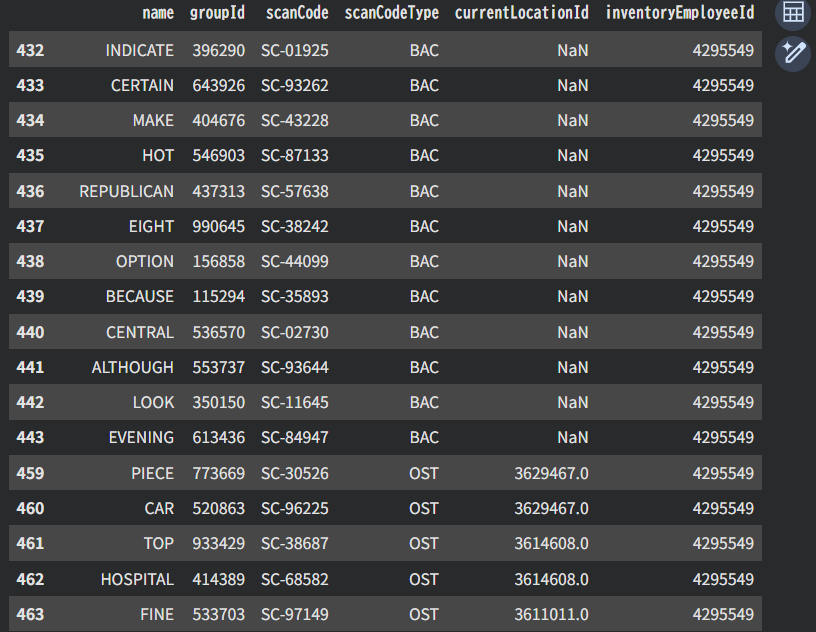The width and height of the screenshot is (816, 632).
Task: Click the interactive table convert icon
Action: 793,13
